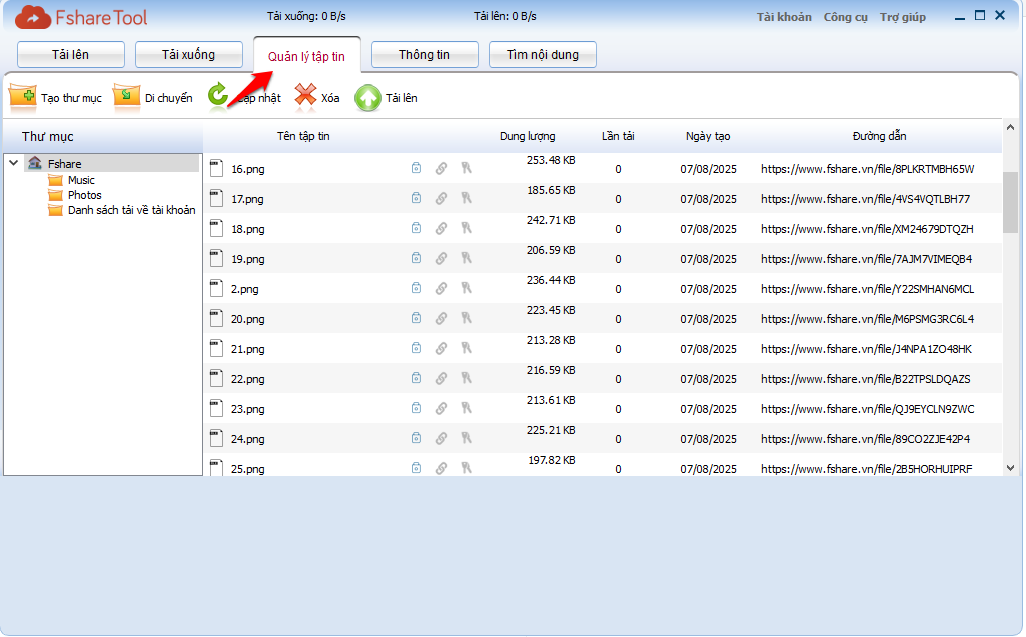Sort by the Dung lượng column header
The height and width of the screenshot is (637, 1026).
(527, 136)
